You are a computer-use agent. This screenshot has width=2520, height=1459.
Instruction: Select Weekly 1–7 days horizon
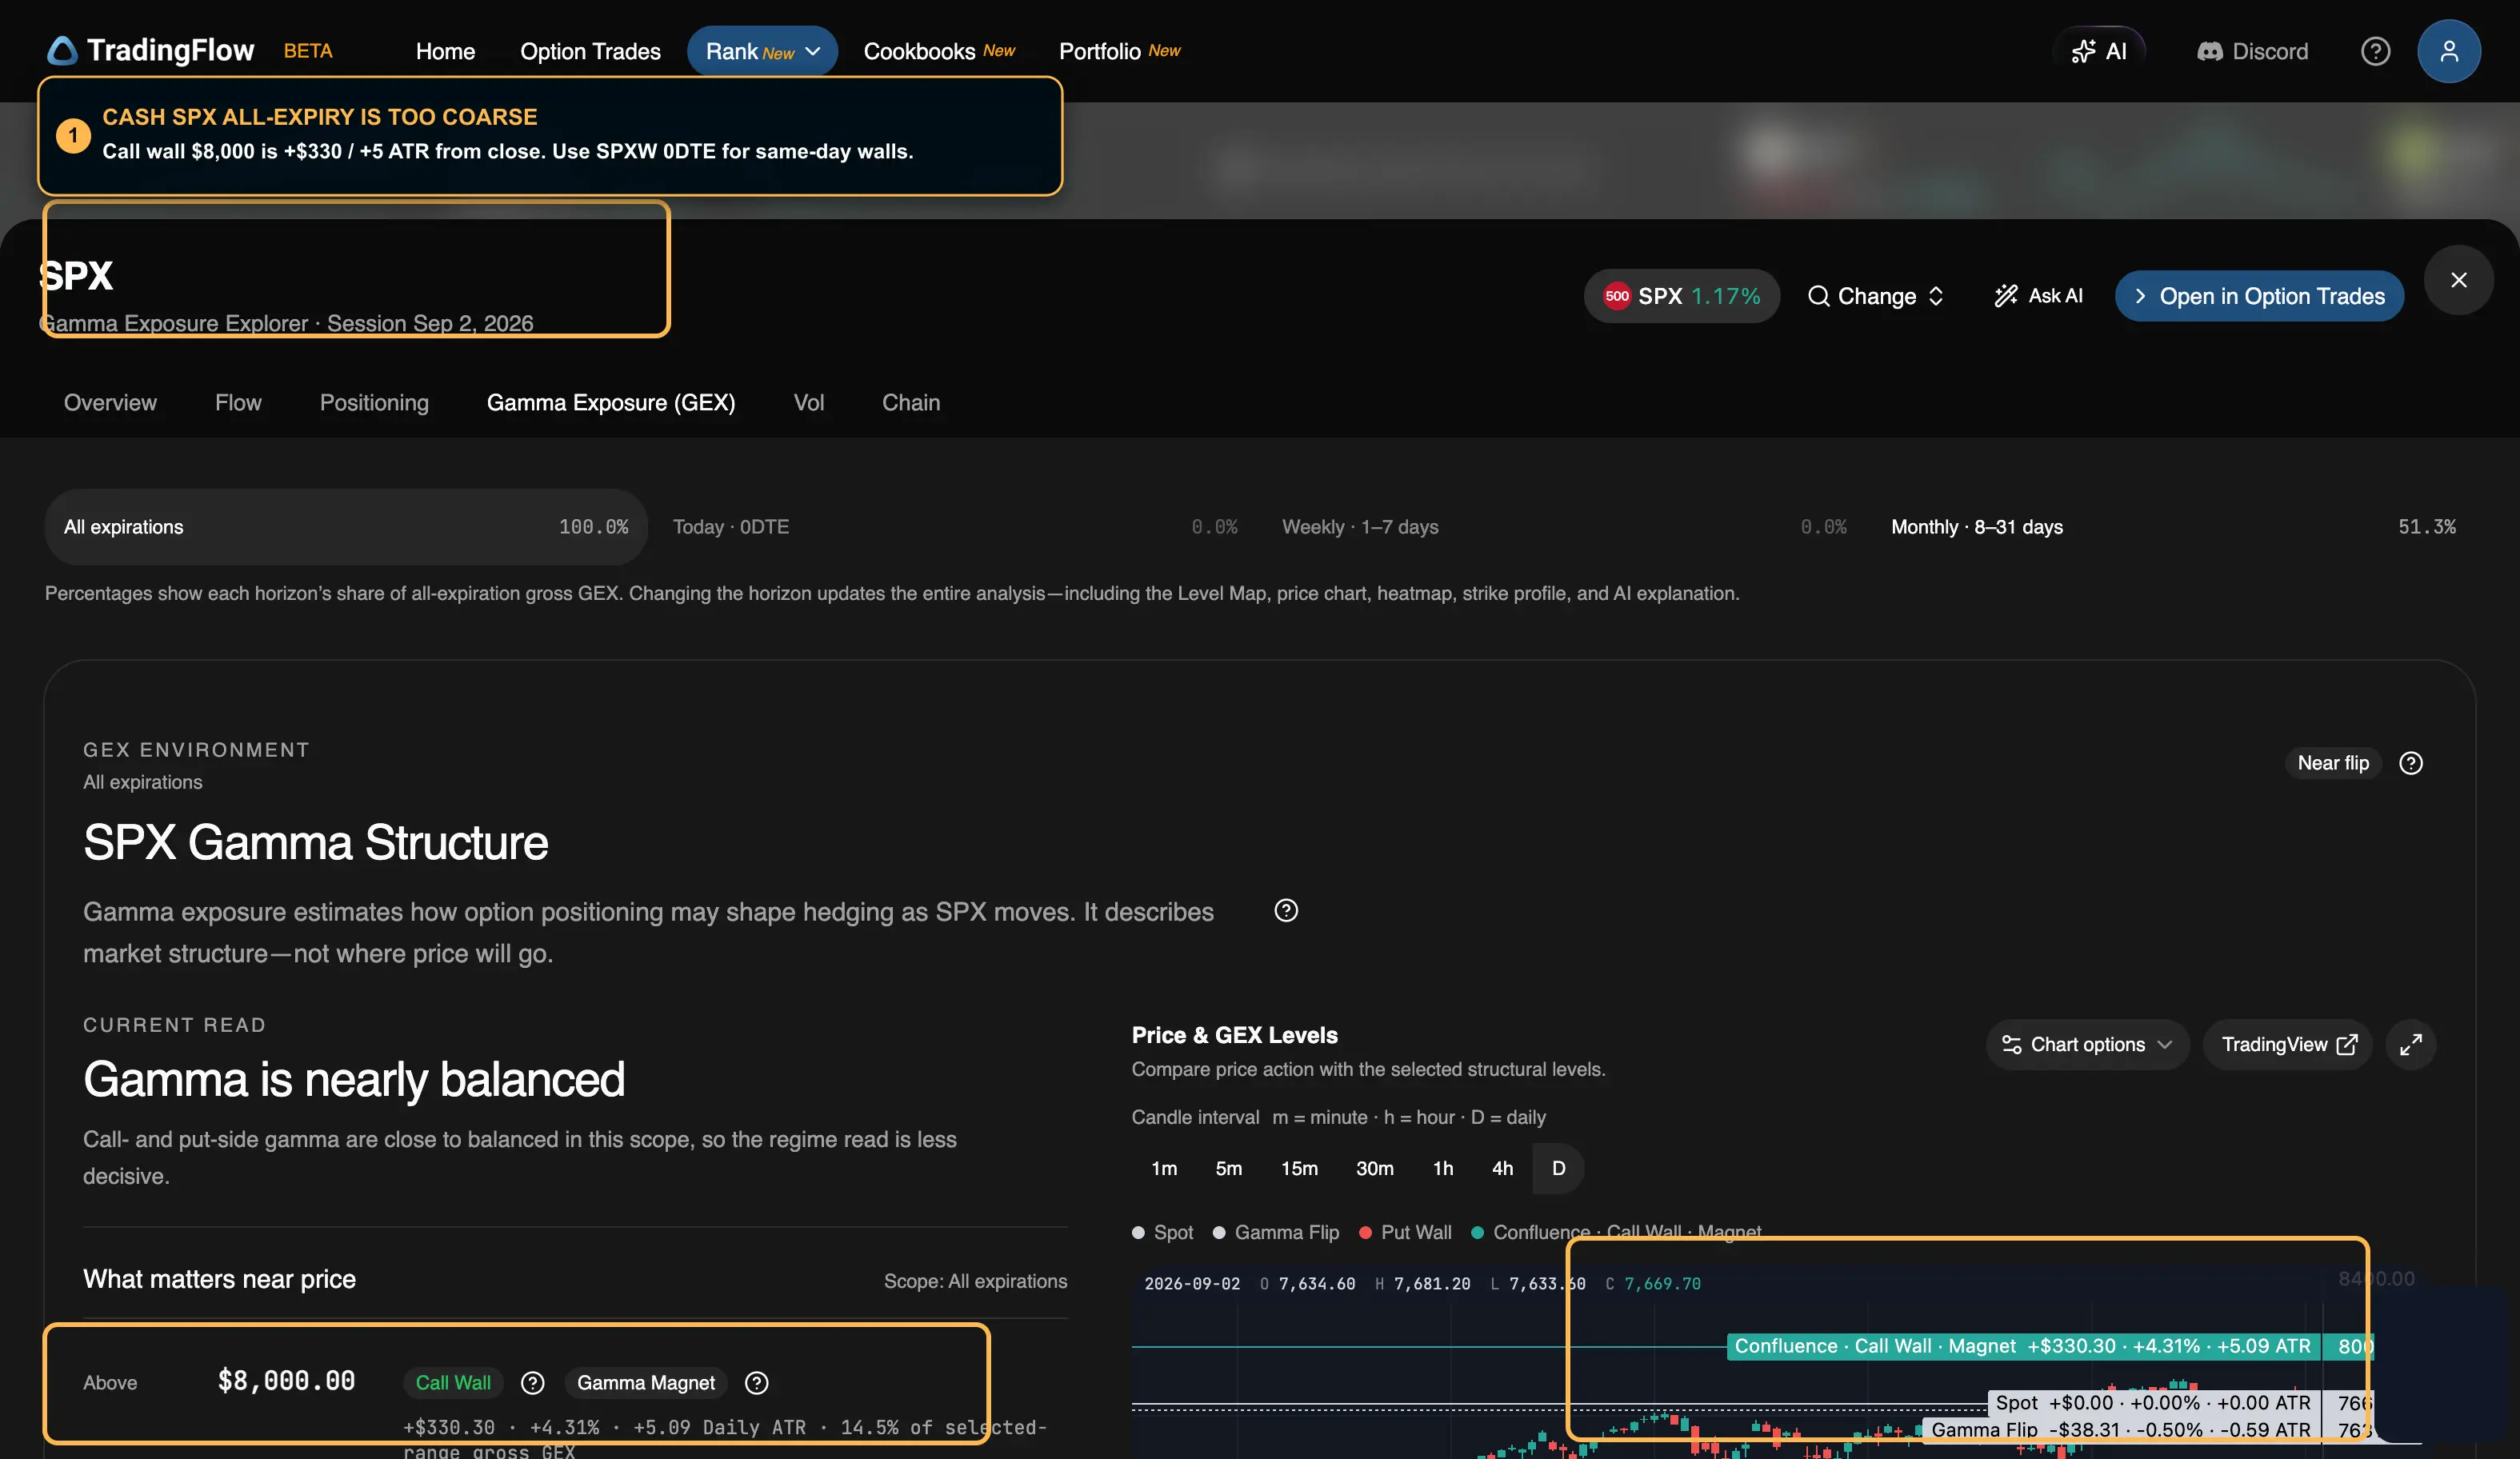[x=1564, y=527]
